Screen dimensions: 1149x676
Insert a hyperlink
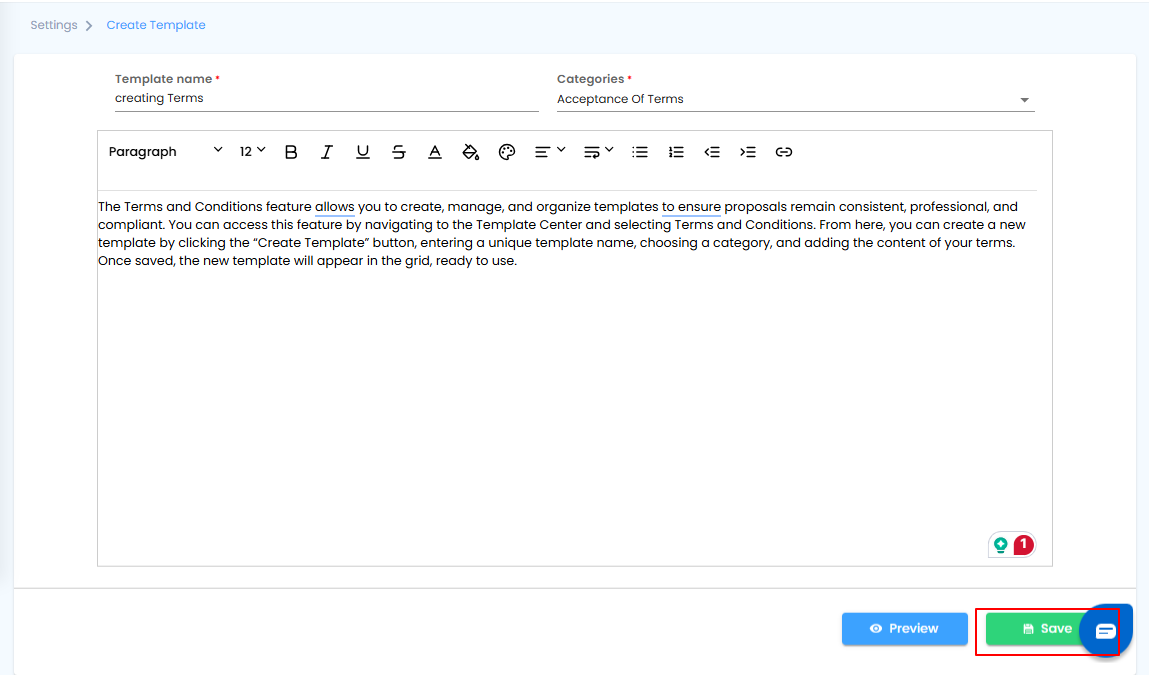tap(783, 152)
